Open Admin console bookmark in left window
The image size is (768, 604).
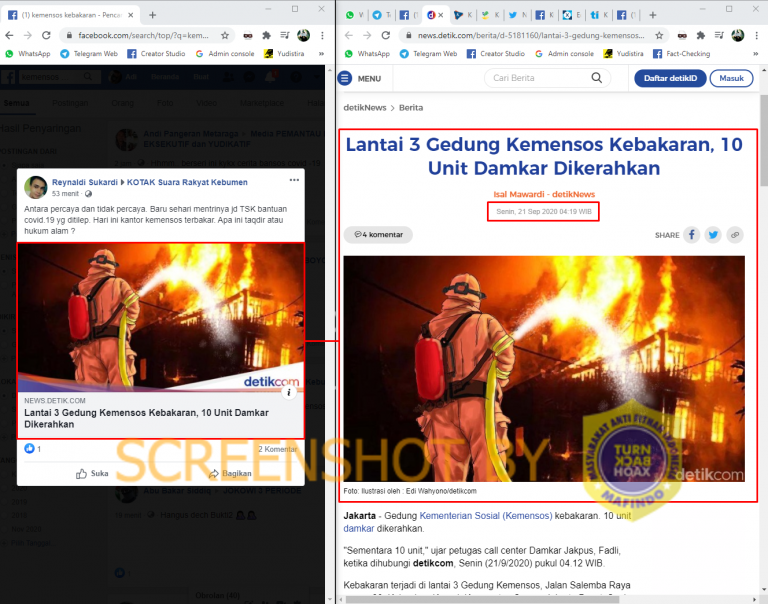[225, 54]
